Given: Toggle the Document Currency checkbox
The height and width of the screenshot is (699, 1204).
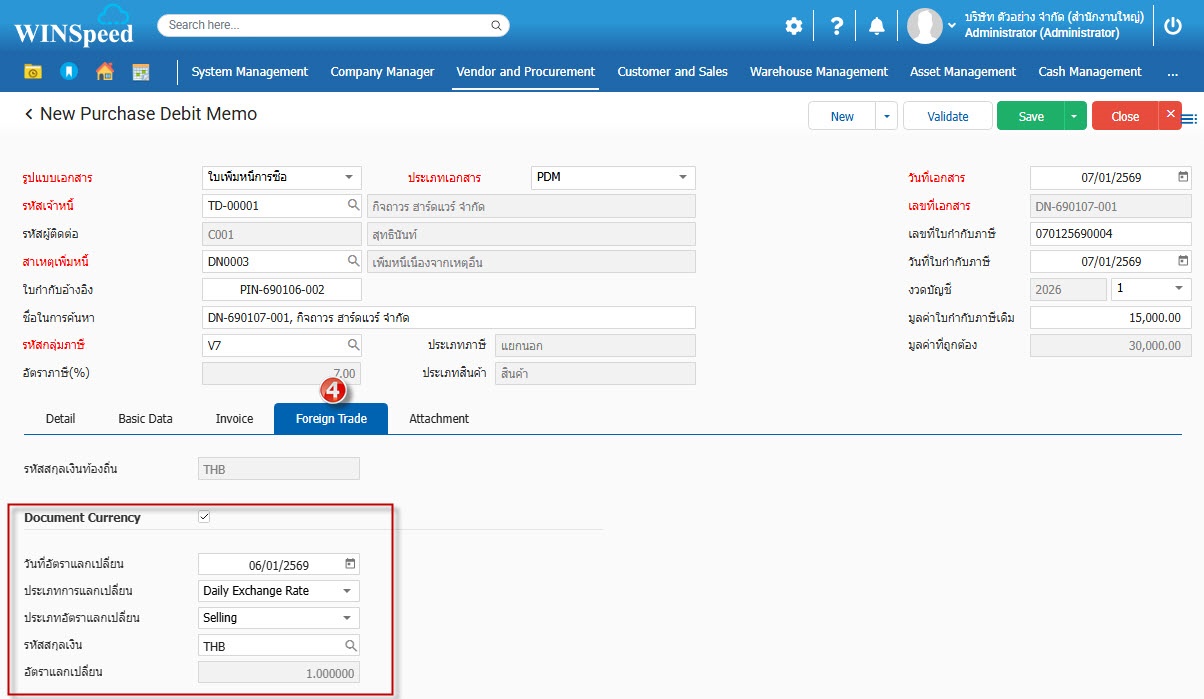Looking at the screenshot, I should tap(205, 517).
